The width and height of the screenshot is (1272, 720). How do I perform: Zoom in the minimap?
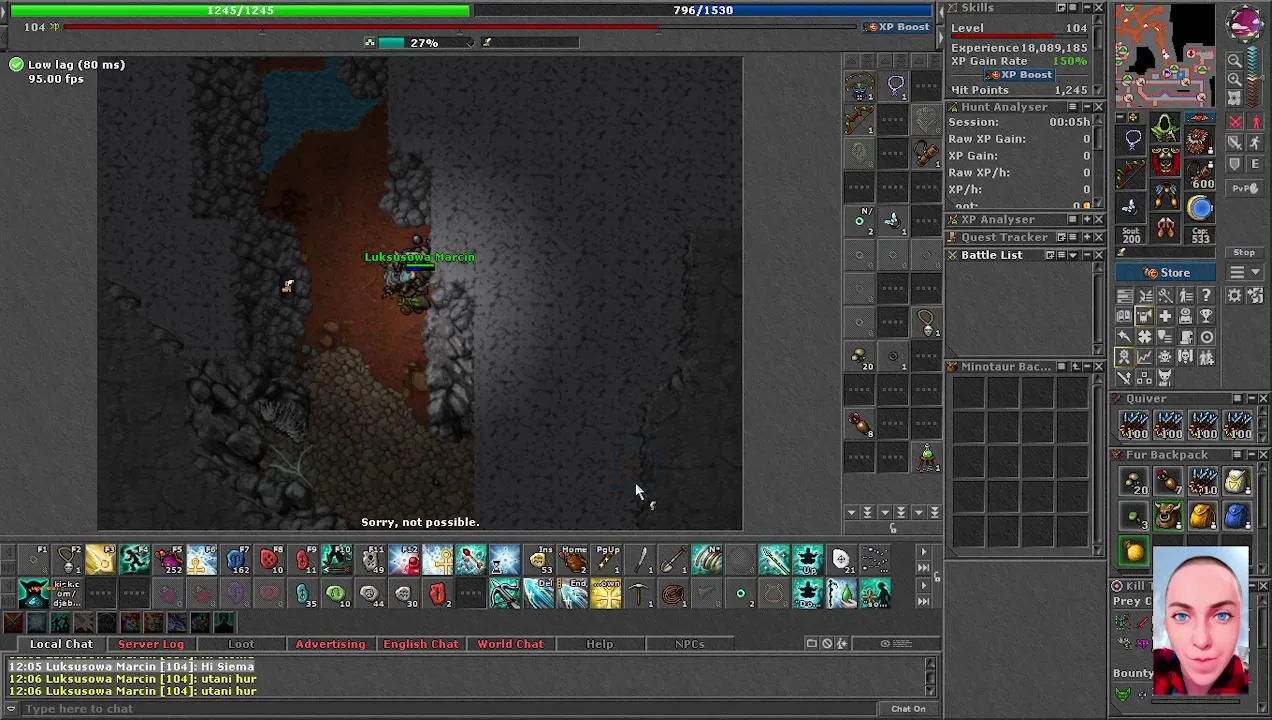click(1235, 80)
